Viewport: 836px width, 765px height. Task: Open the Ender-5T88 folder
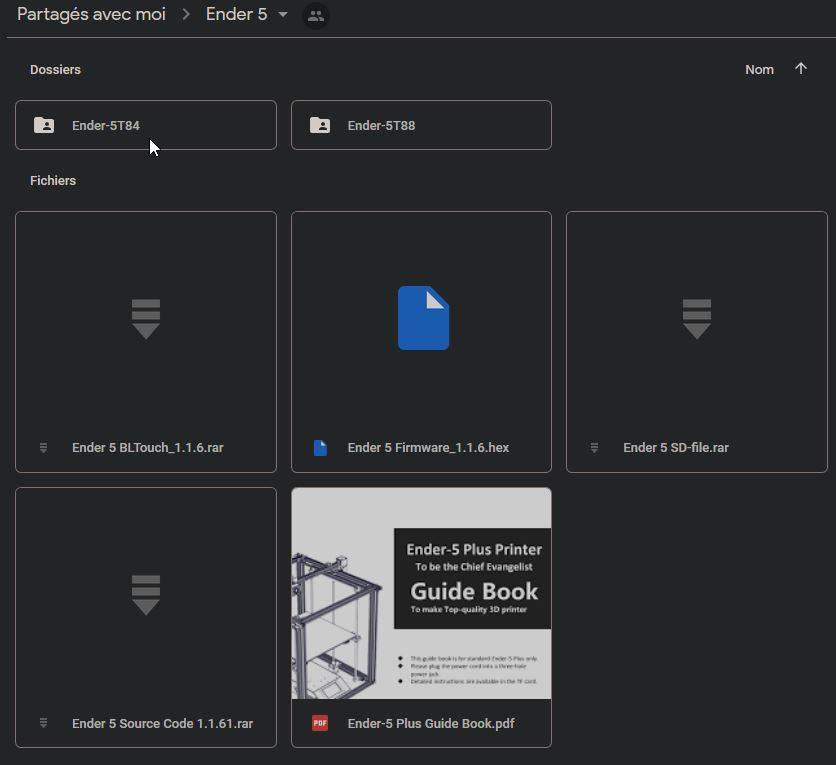pos(421,125)
